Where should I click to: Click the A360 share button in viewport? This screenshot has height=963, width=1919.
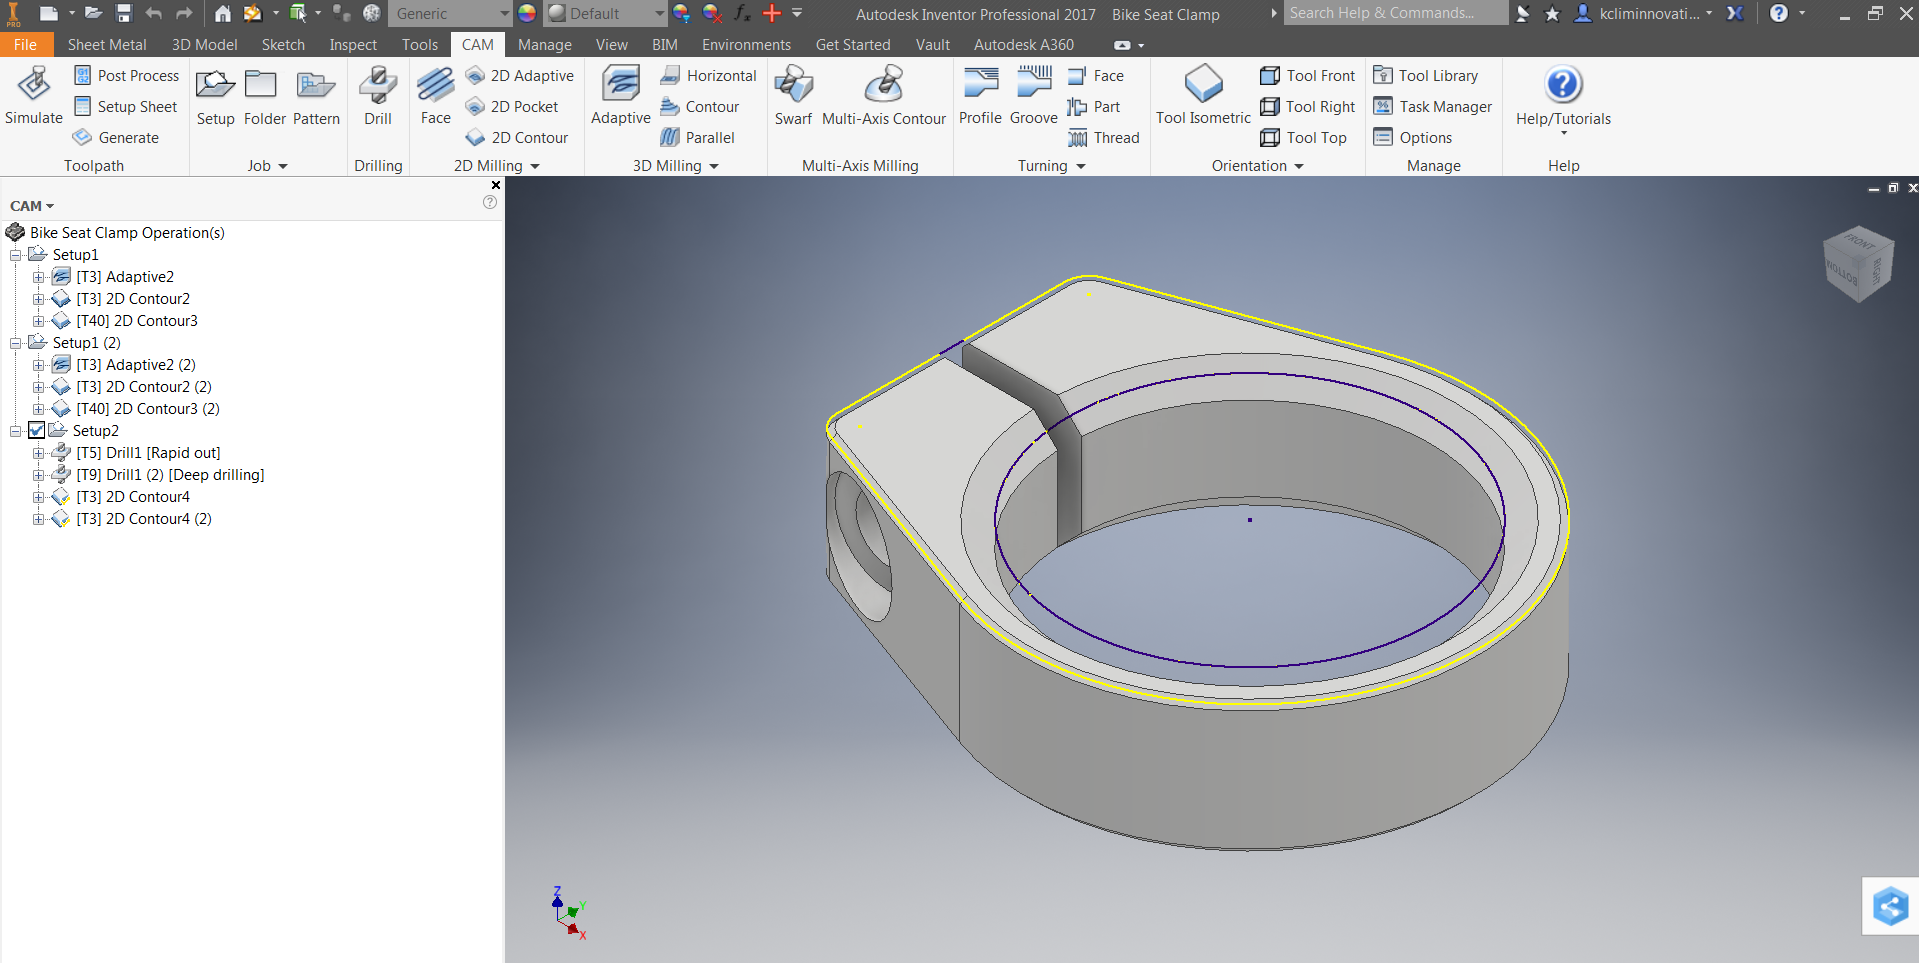coord(1890,907)
